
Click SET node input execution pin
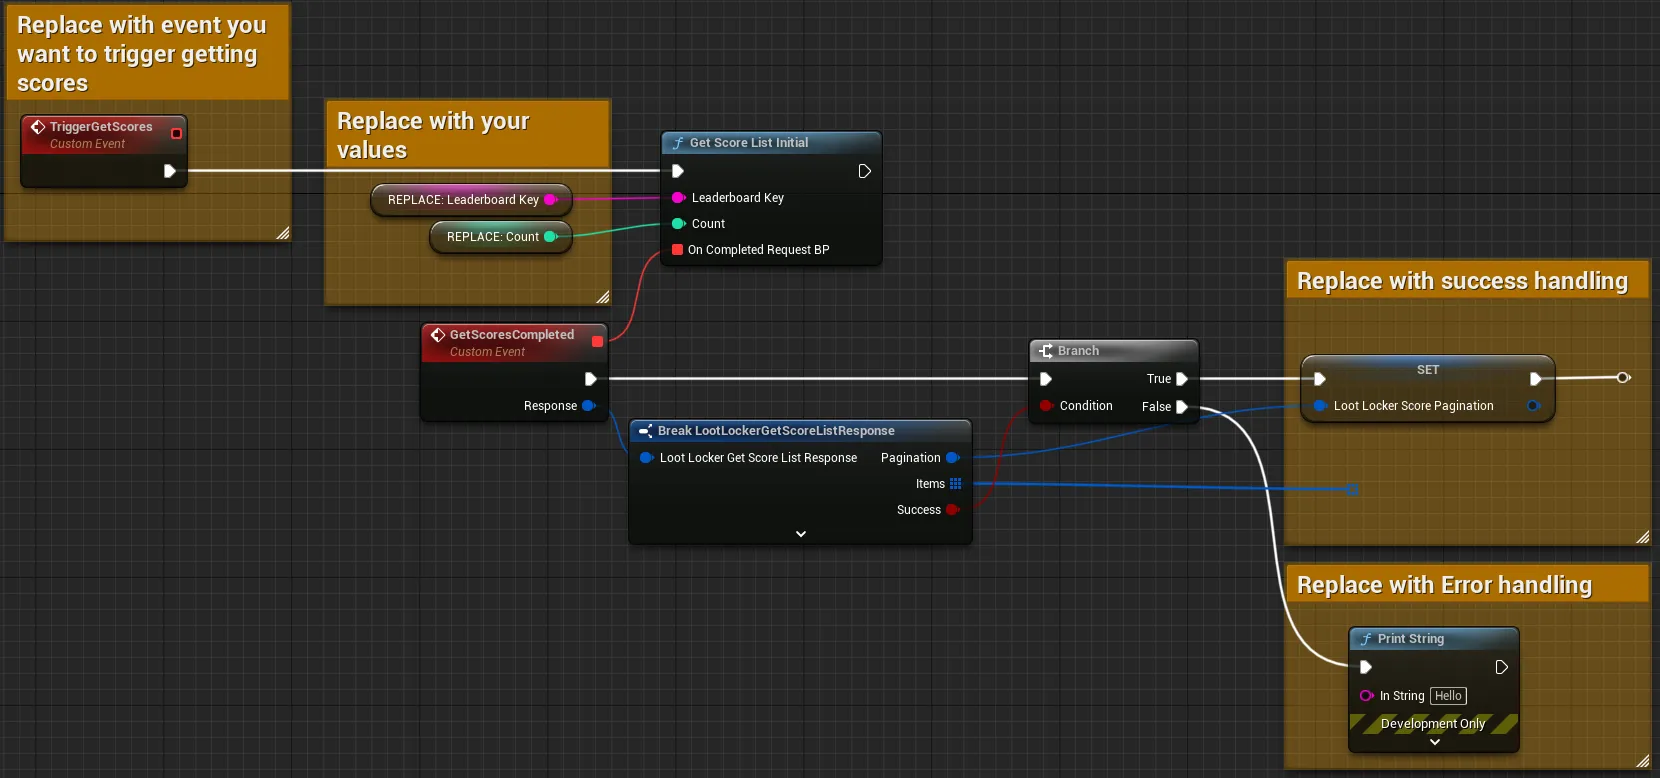click(1320, 379)
